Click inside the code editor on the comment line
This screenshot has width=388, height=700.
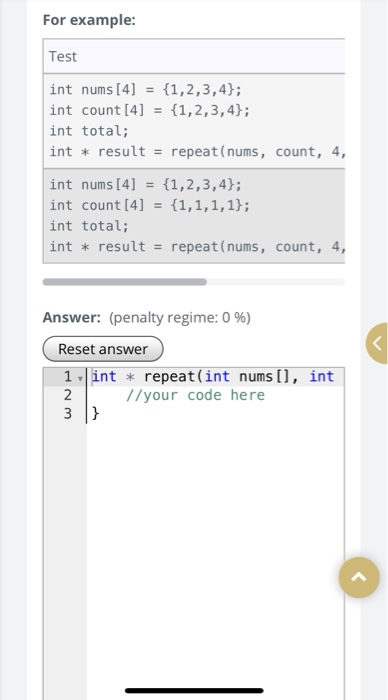coord(196,395)
